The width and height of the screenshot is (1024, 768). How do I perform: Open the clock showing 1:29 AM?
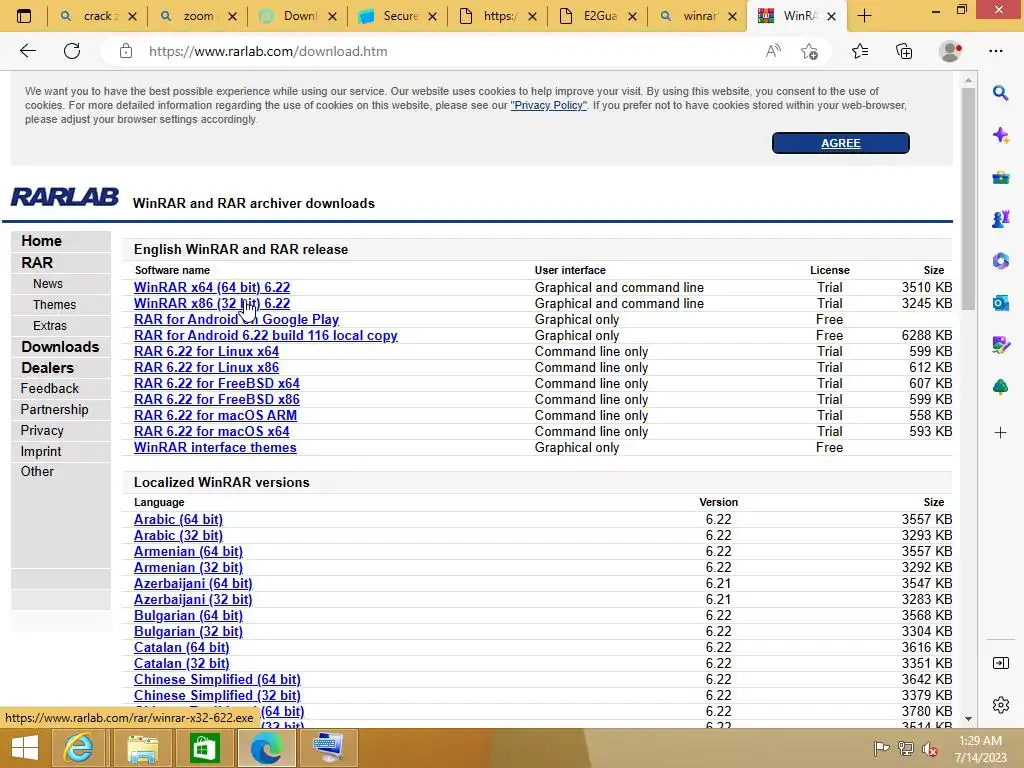(980, 748)
